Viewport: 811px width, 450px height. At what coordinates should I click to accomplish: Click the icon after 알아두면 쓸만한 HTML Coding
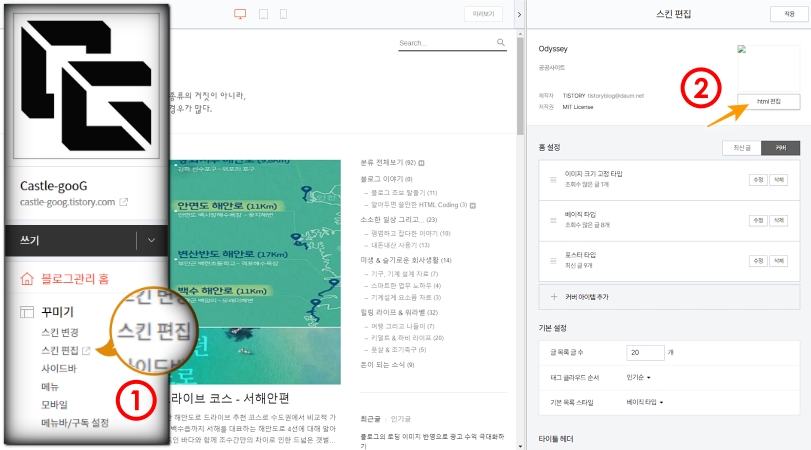(473, 205)
